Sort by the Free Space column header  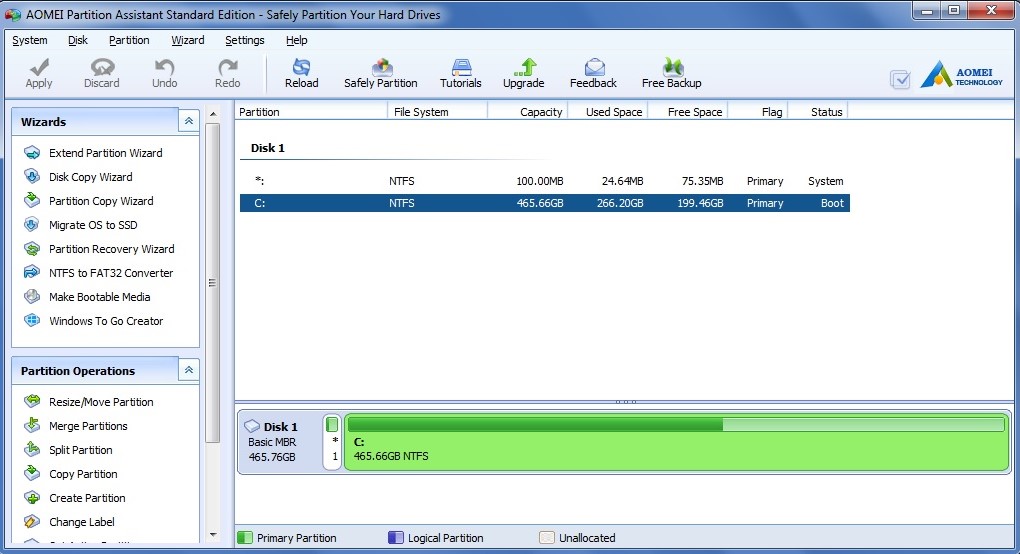pos(688,112)
